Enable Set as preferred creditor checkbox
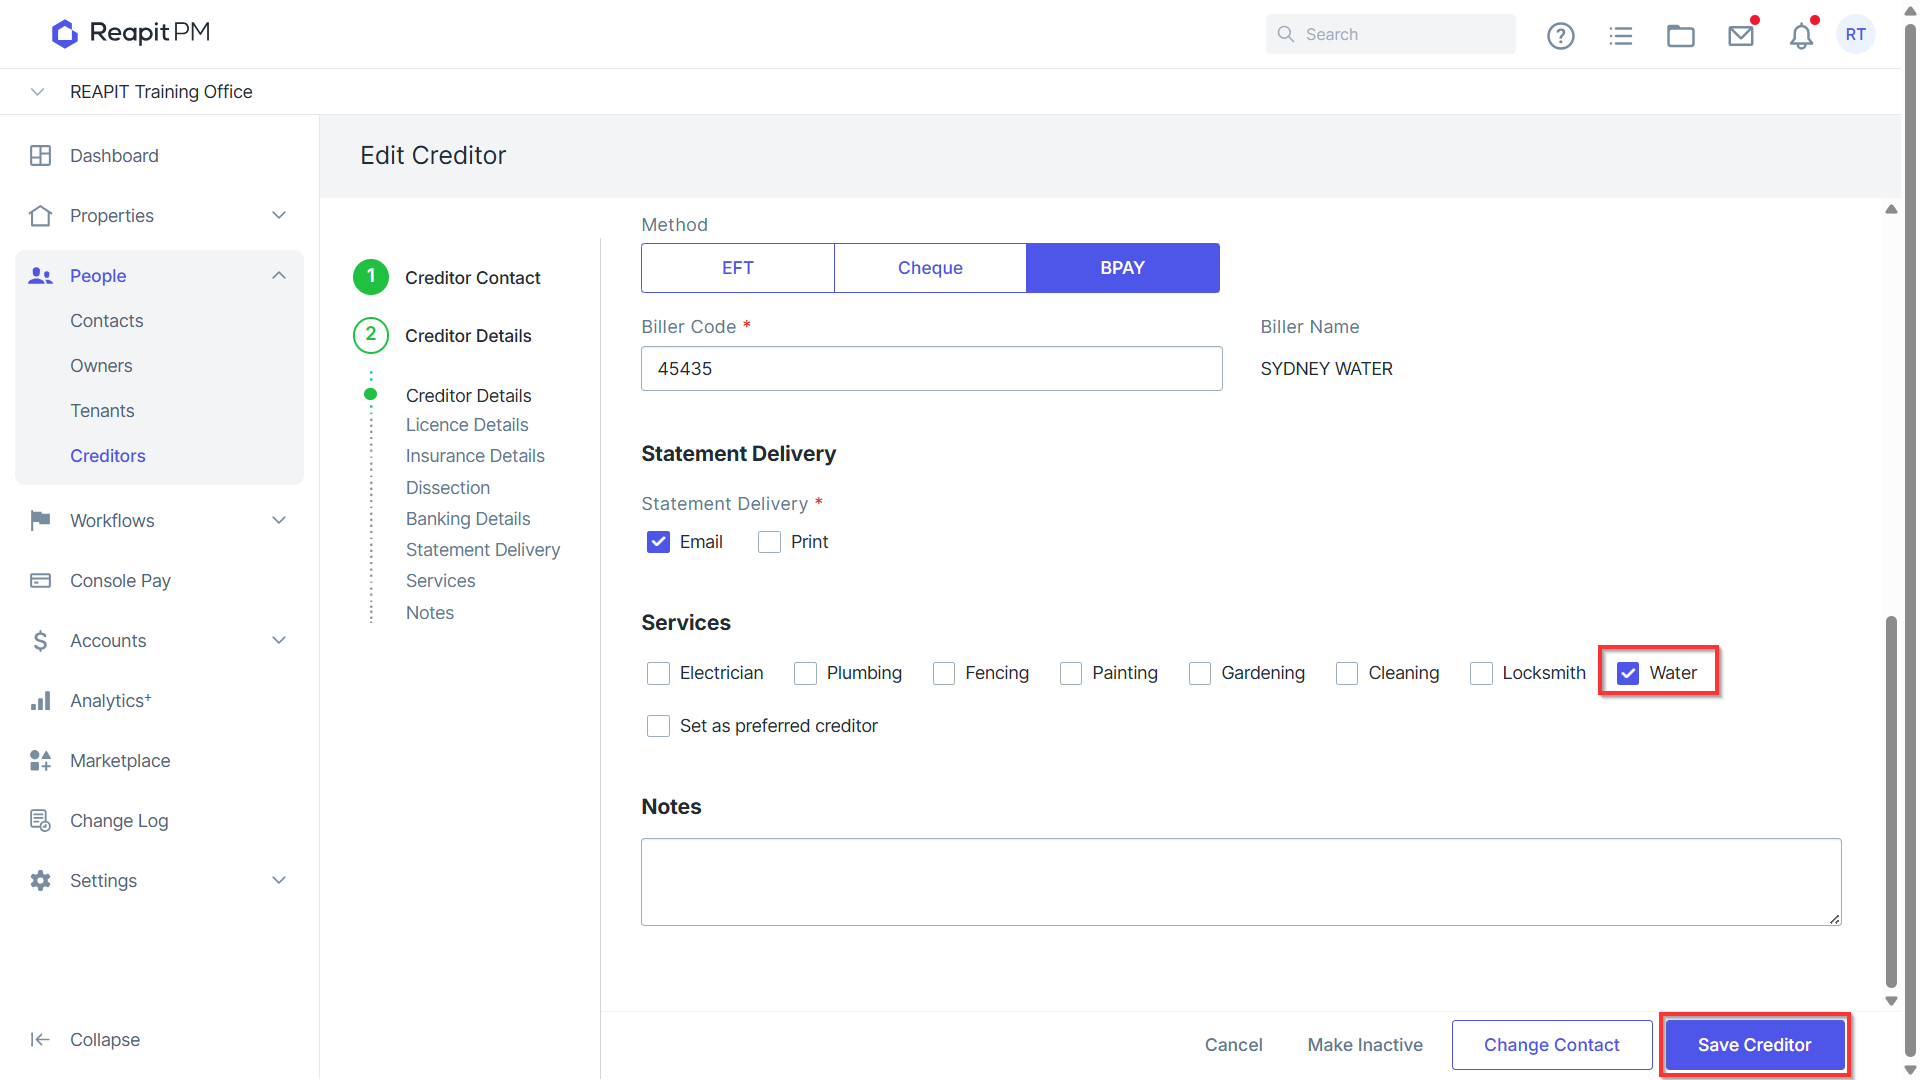The width and height of the screenshot is (1920, 1080). pyautogui.click(x=658, y=726)
